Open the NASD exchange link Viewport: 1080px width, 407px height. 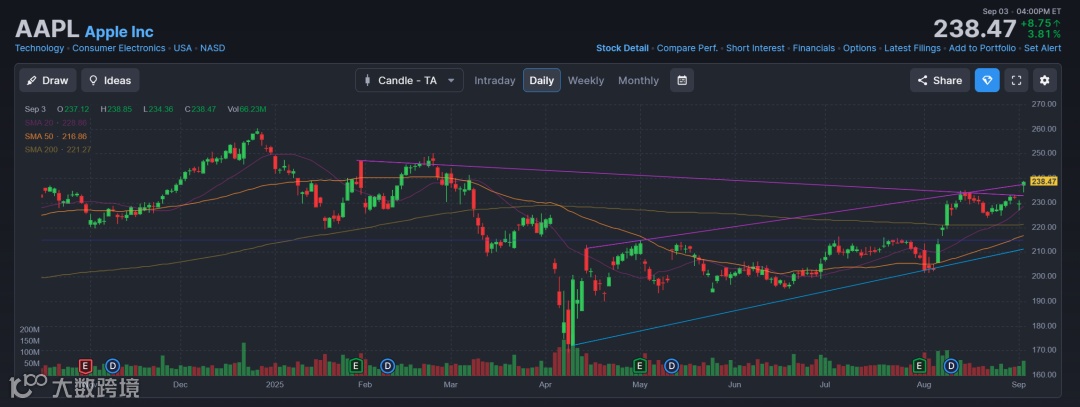tap(212, 48)
